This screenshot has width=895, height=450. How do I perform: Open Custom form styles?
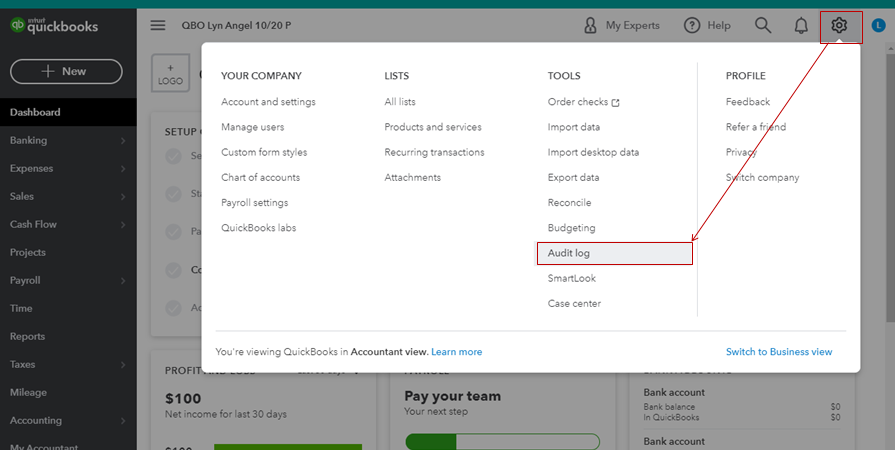[264, 152]
